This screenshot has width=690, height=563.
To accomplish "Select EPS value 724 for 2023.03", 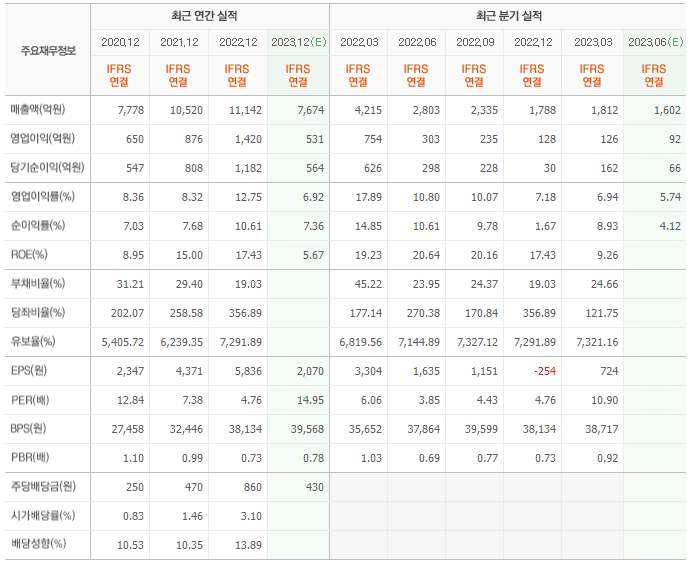I will [x=609, y=372].
